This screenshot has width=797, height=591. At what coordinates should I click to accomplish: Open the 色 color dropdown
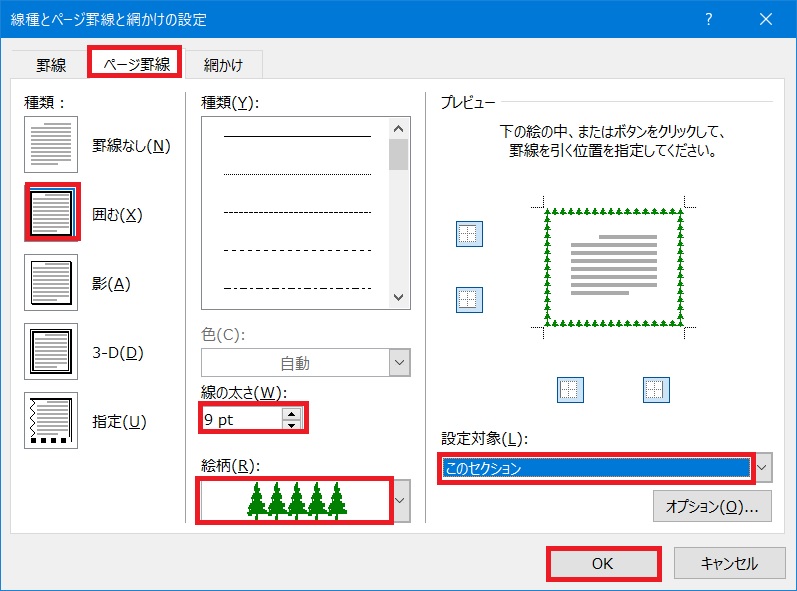pyautogui.click(x=400, y=363)
